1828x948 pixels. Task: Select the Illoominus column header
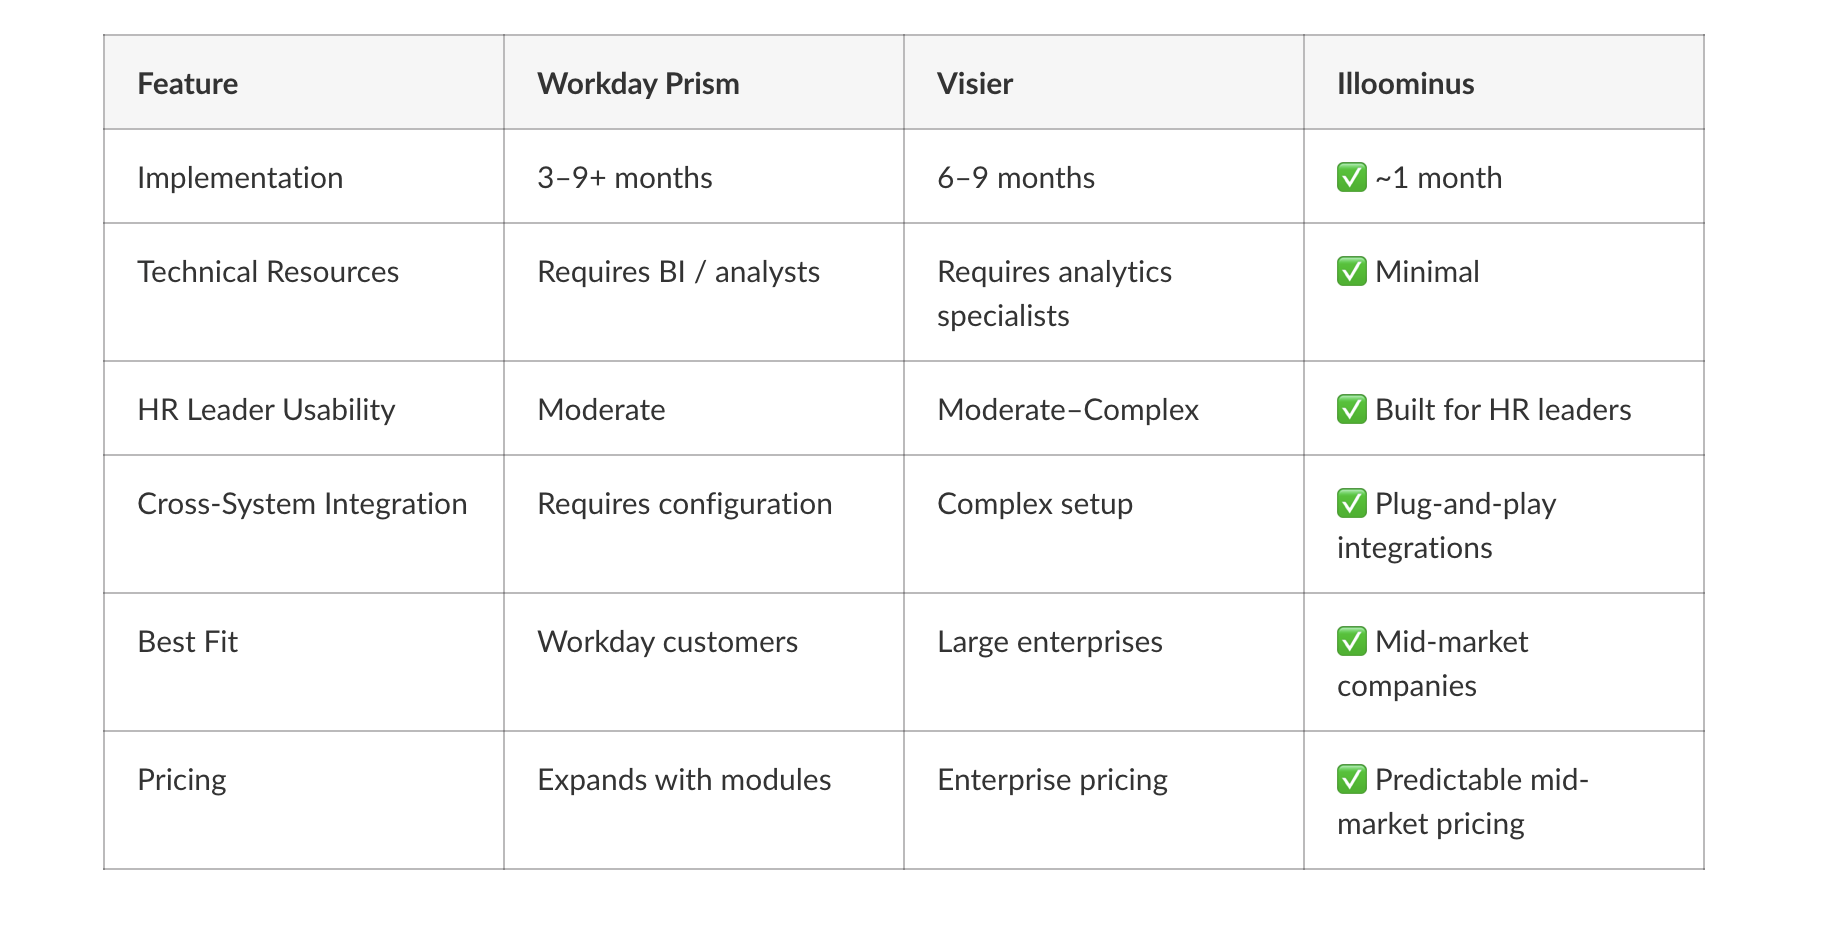click(x=1405, y=83)
